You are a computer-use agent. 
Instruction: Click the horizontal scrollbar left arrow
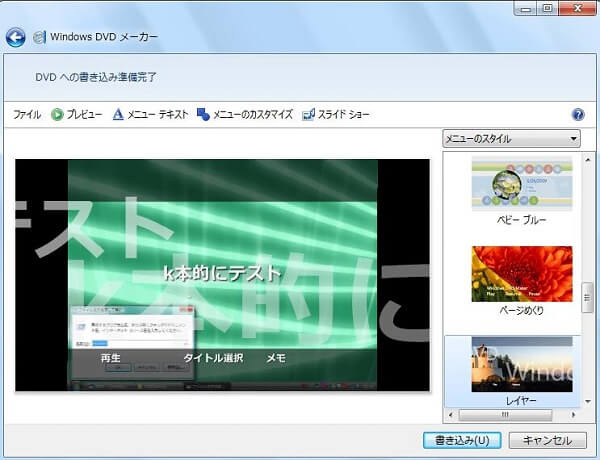coord(450,414)
